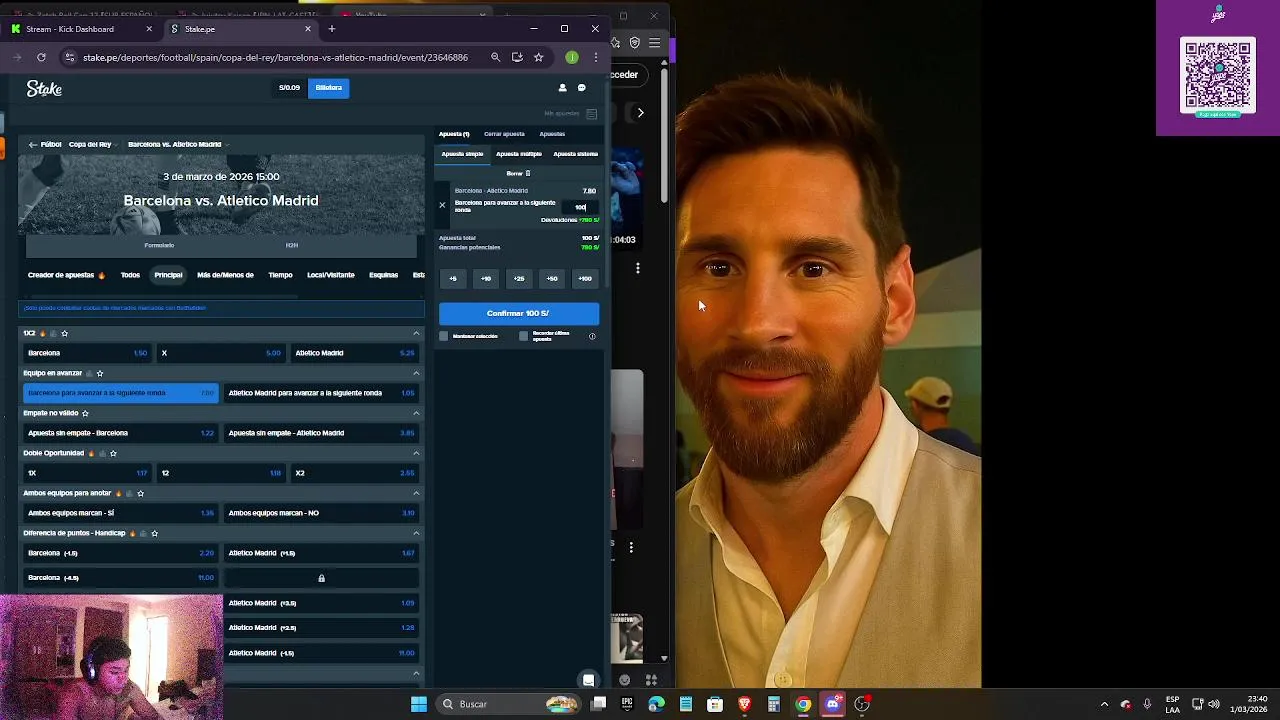Add +100 to the stake
The width and height of the screenshot is (1280, 720).
click(x=585, y=279)
